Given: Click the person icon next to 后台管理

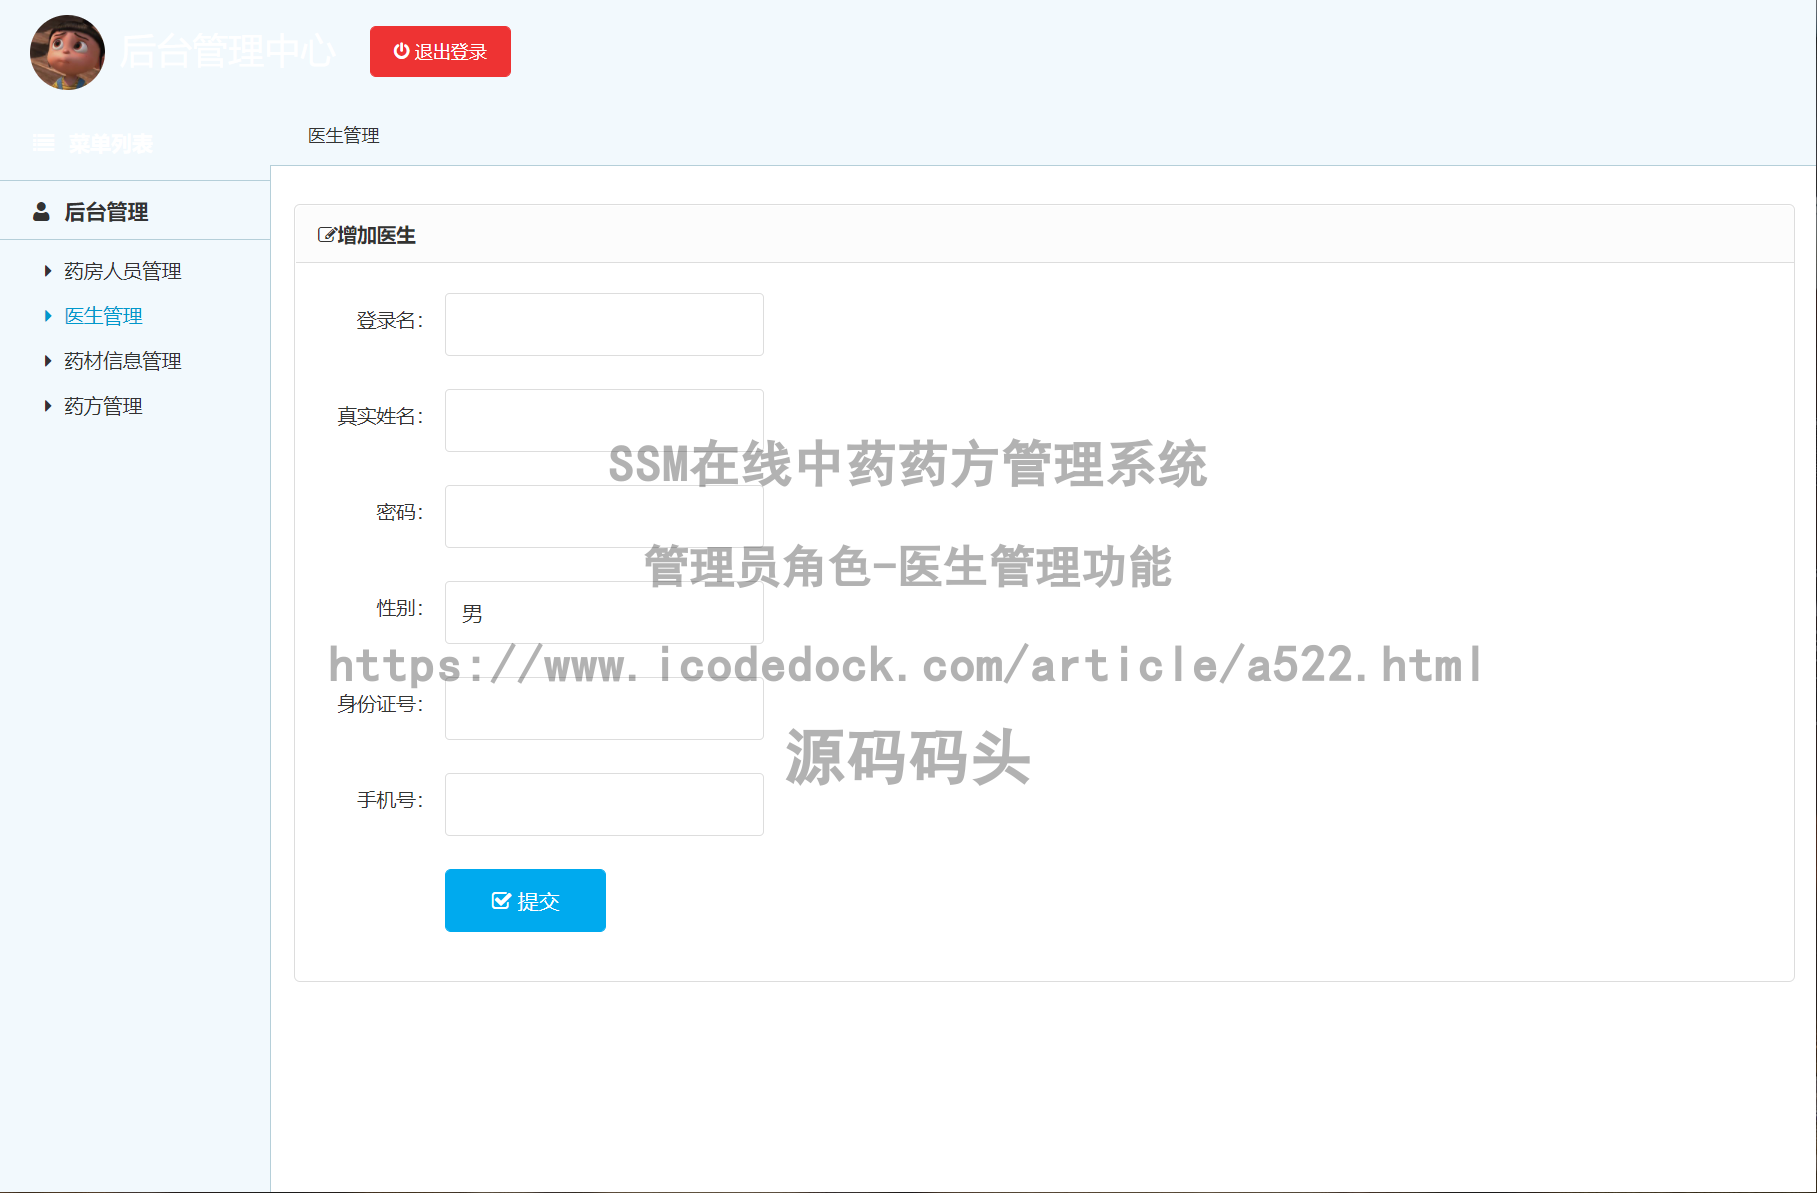Looking at the screenshot, I should tap(40, 211).
